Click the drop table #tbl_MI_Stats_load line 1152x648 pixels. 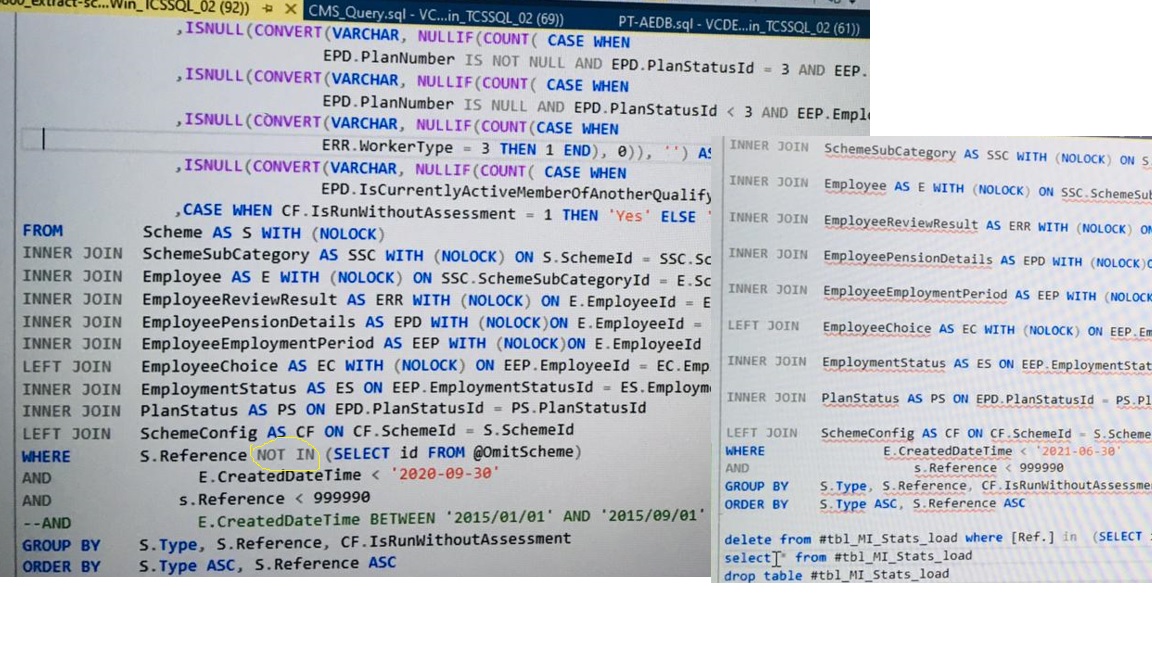pos(800,576)
